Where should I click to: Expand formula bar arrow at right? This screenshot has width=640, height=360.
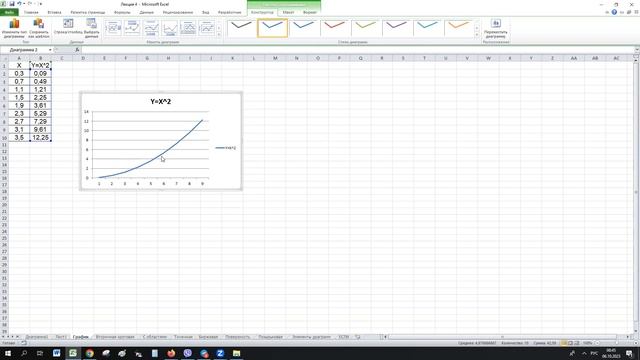coord(636,50)
